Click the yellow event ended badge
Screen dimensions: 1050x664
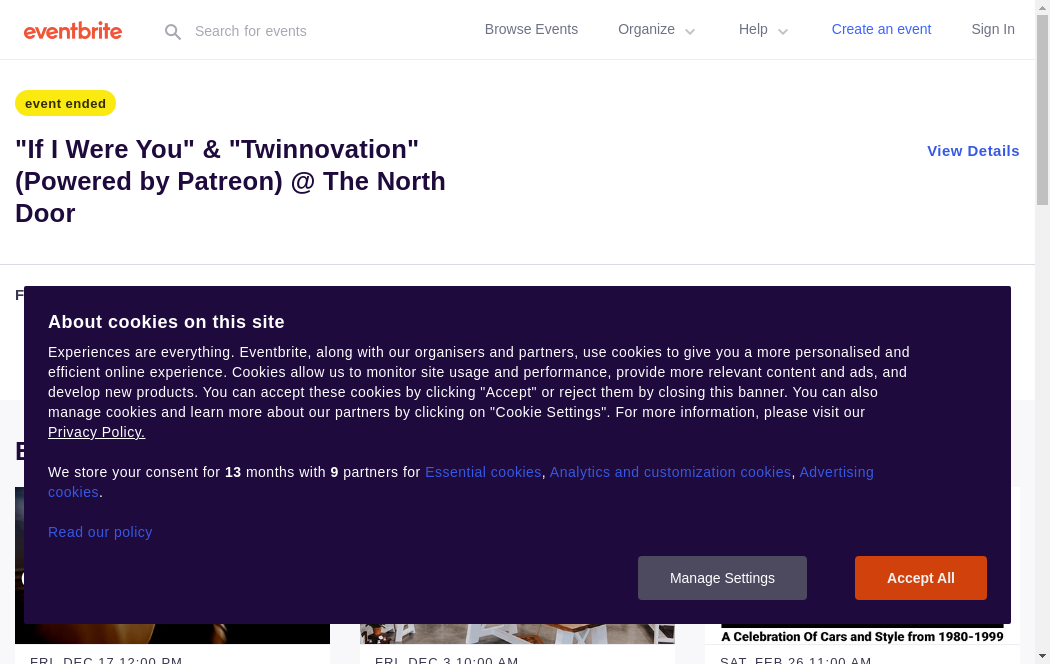(x=65, y=103)
